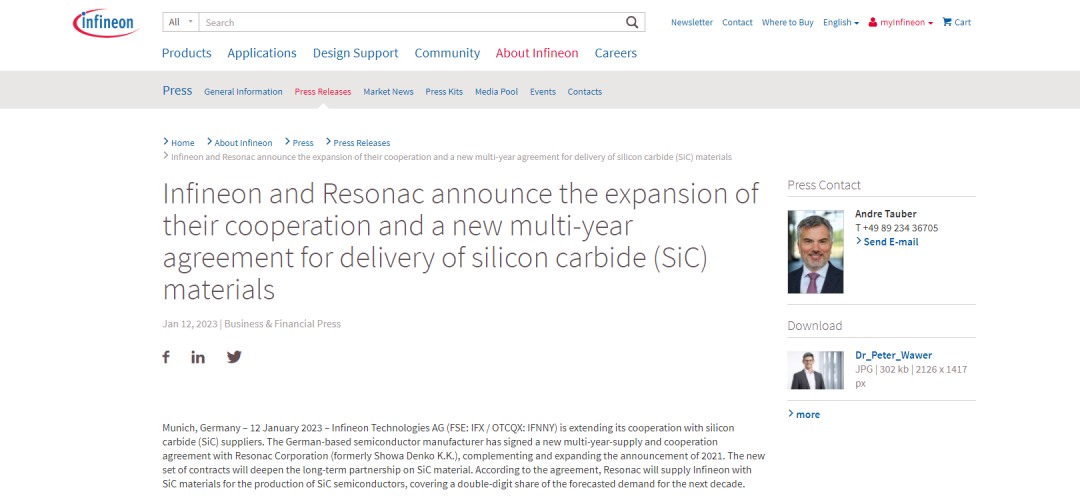1080x498 pixels.
Task: Open the Design Support menu
Action: click(x=355, y=53)
